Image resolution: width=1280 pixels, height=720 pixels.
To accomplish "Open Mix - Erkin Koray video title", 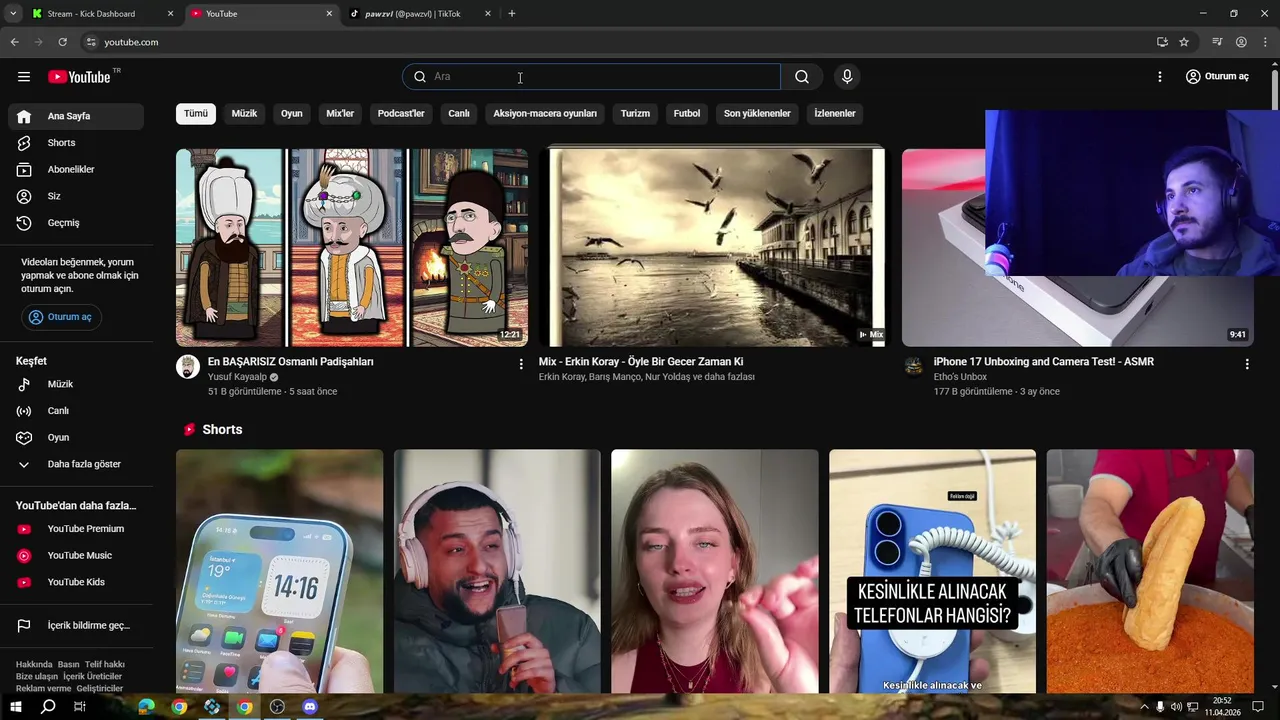I will click(x=641, y=362).
